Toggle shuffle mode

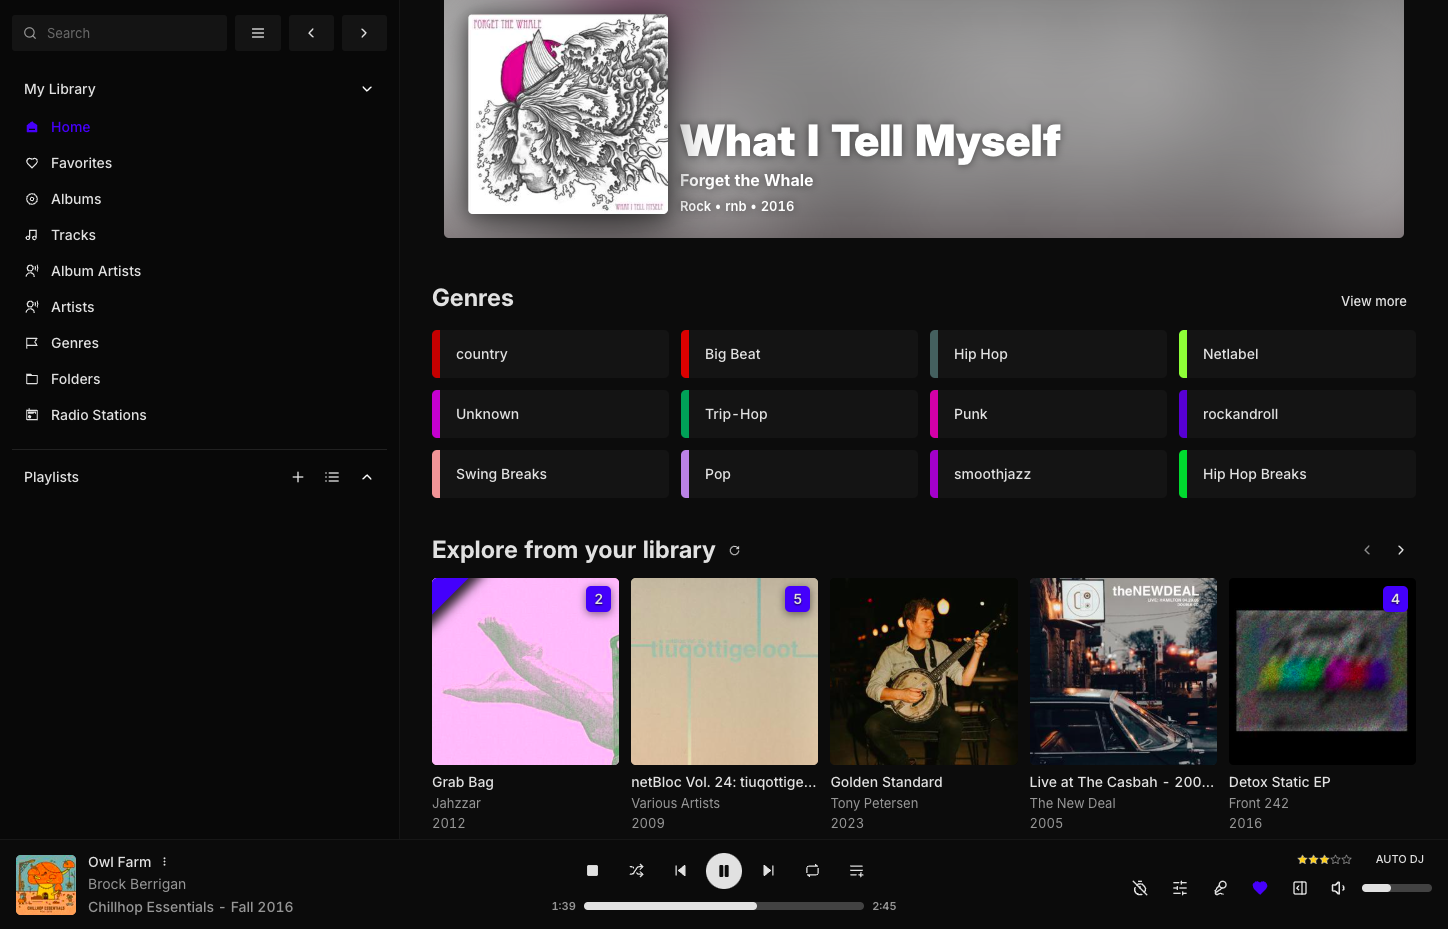tap(636, 871)
